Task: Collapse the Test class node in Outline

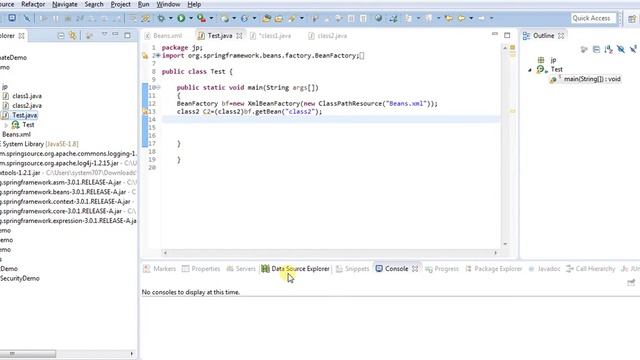Action: pos(530,70)
